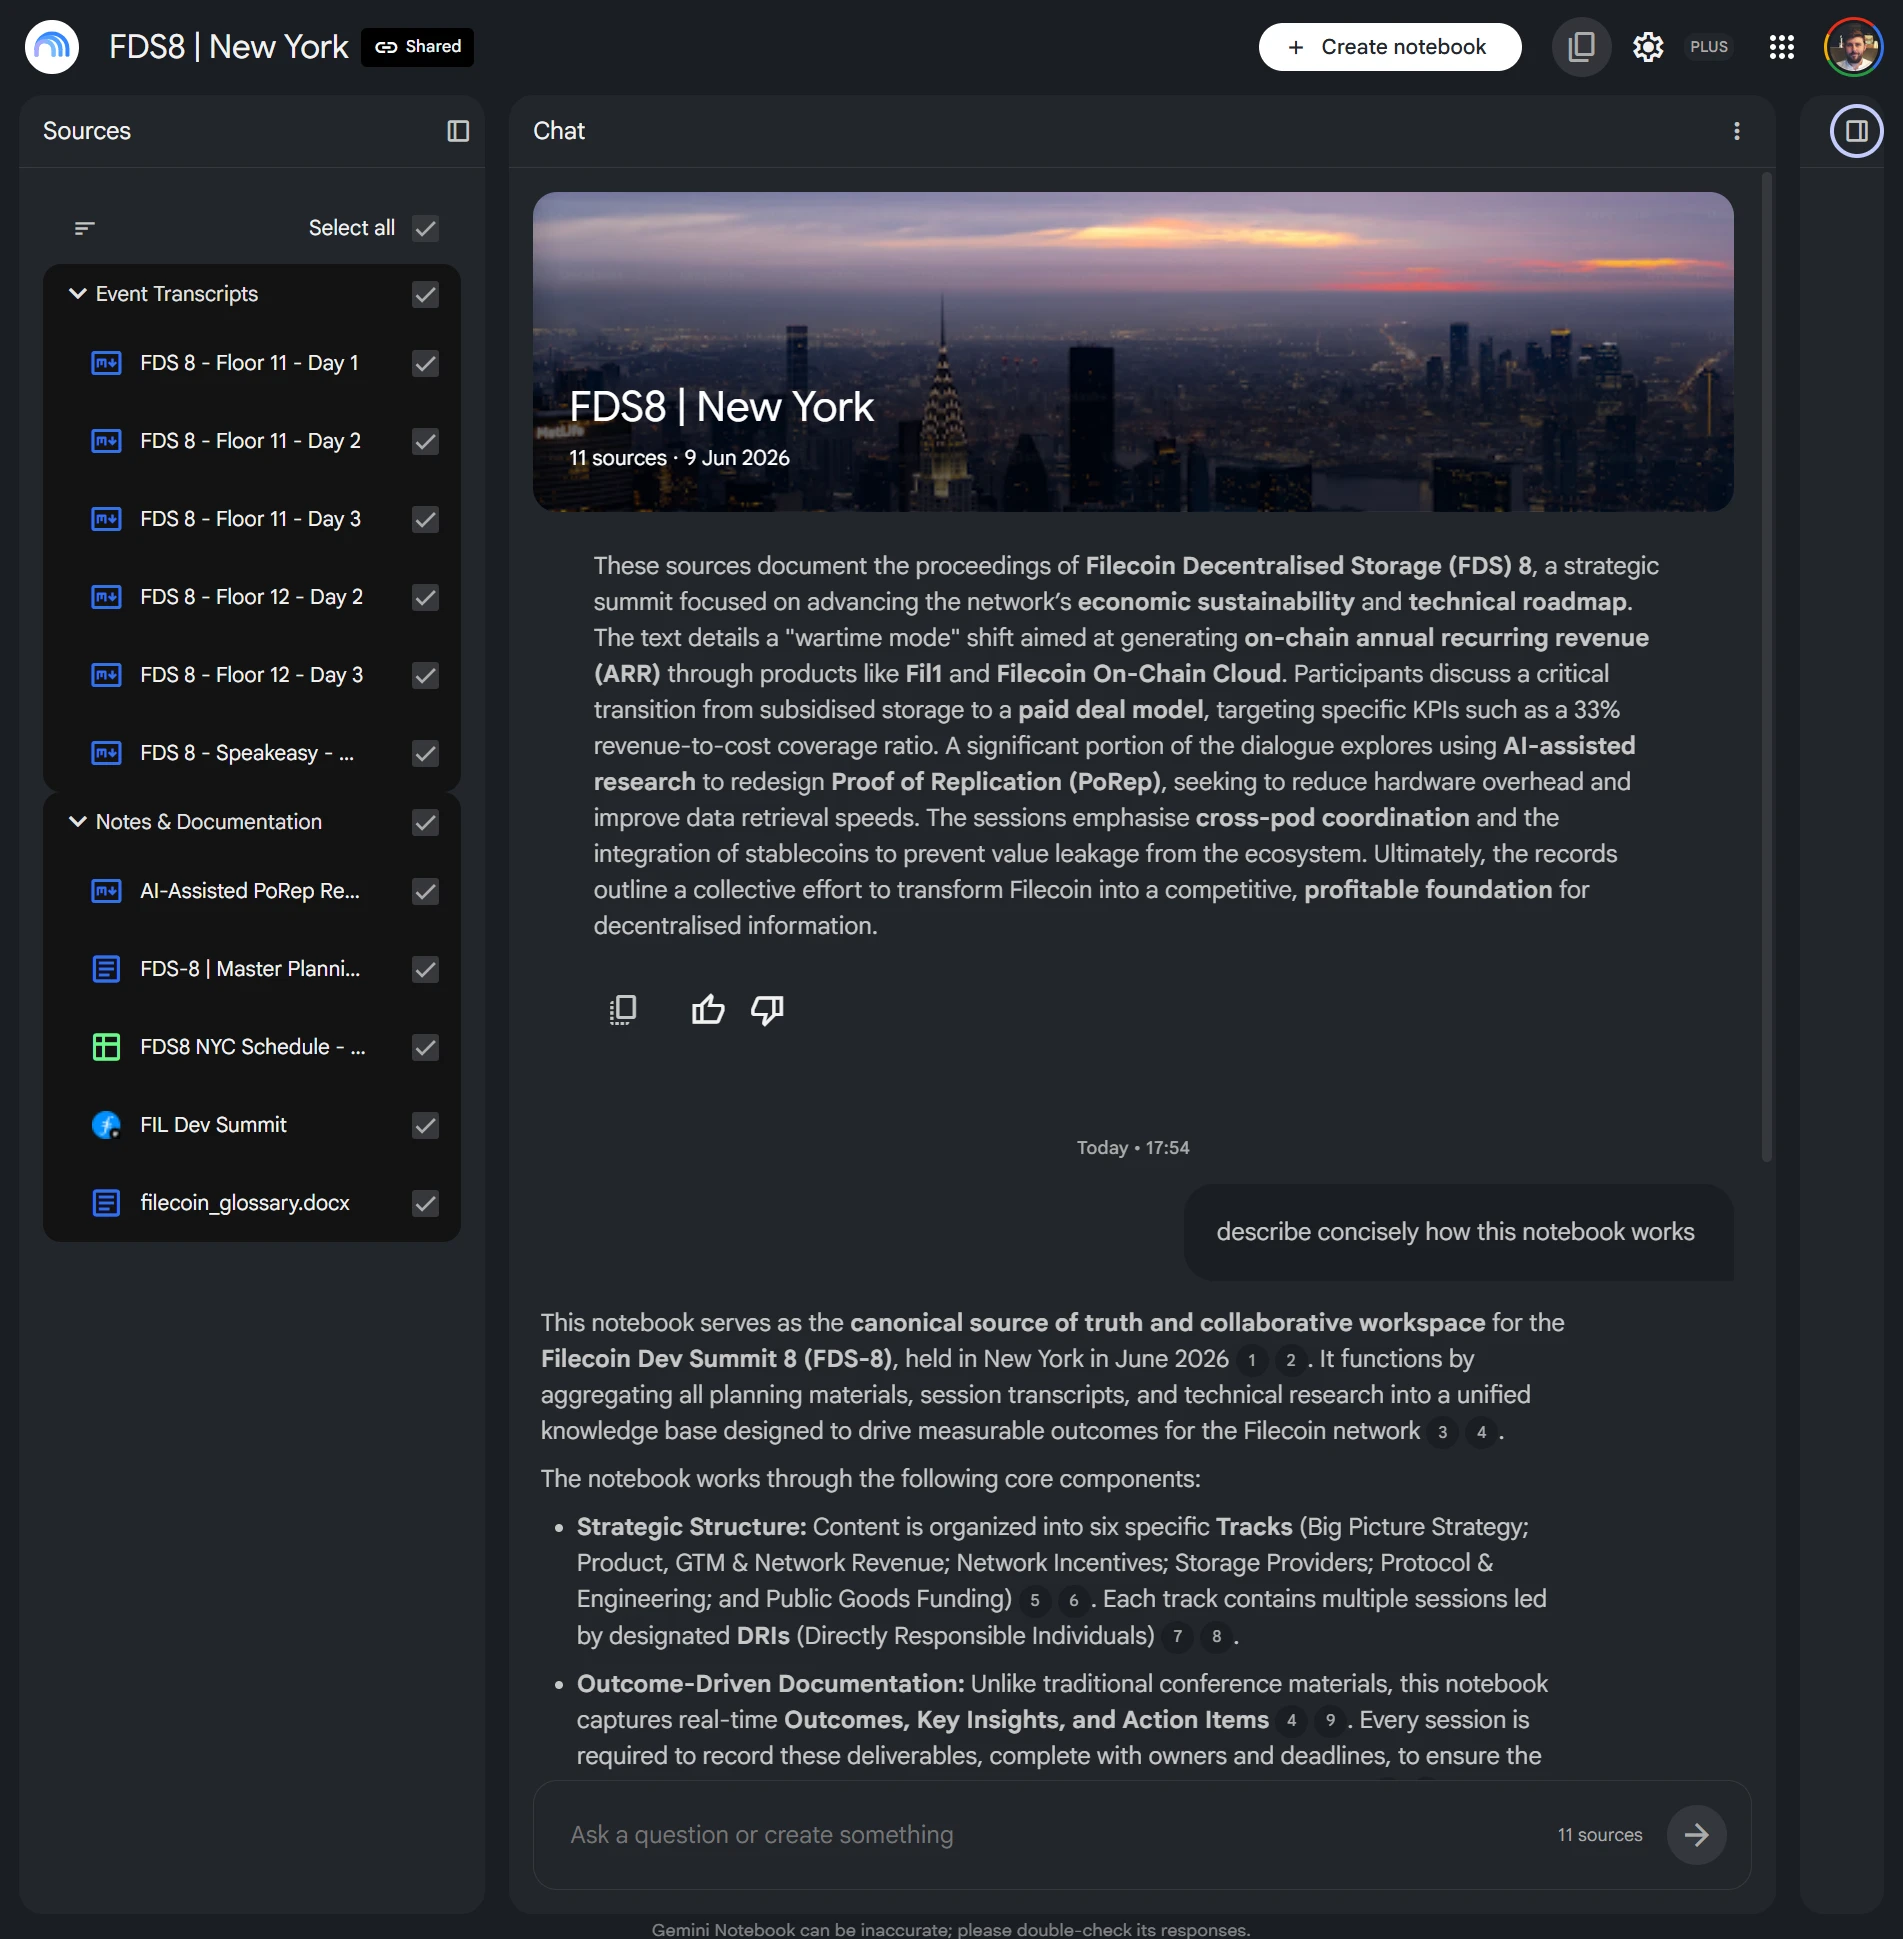Toggle the Notes & Documentation group checkbox
Image resolution: width=1903 pixels, height=1939 pixels.
[x=425, y=822]
